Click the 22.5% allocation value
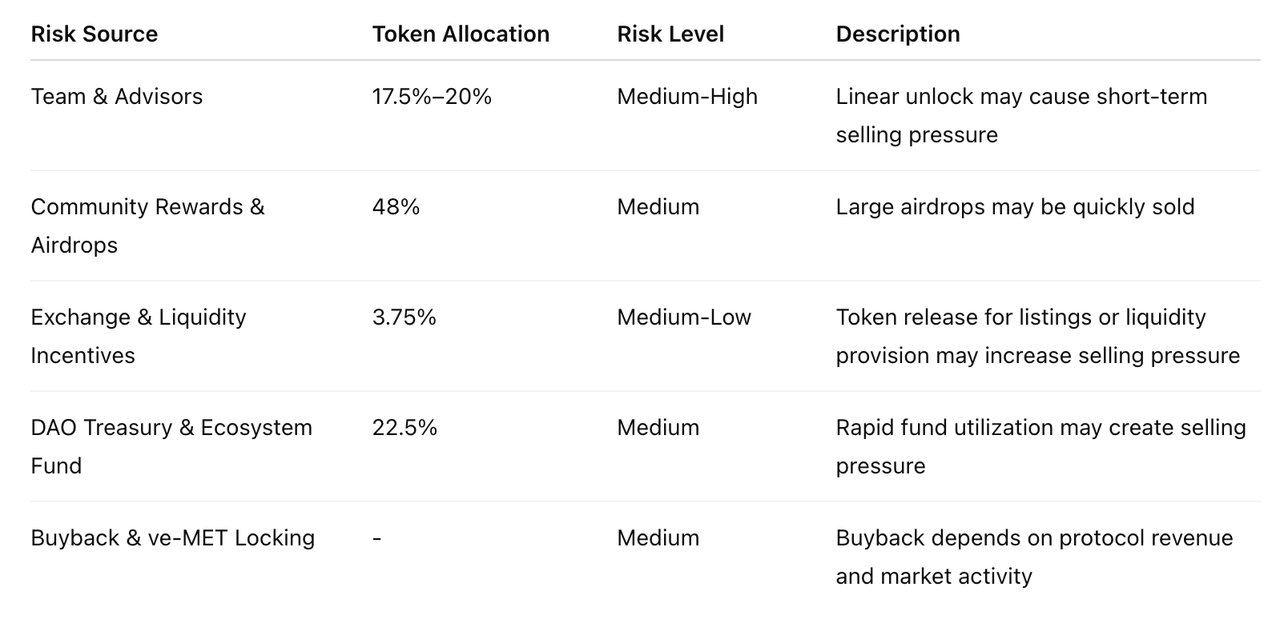Viewport: 1280px width, 619px height. (404, 427)
